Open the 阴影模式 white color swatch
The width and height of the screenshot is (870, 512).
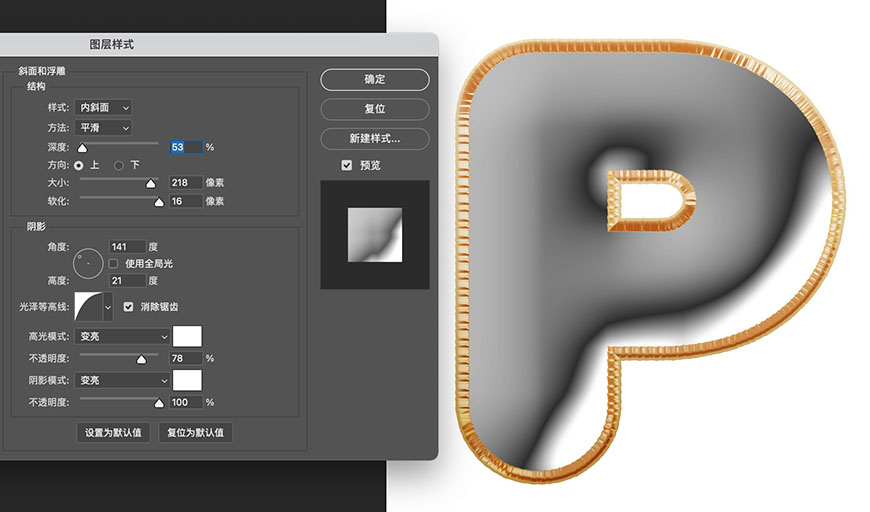click(x=188, y=381)
